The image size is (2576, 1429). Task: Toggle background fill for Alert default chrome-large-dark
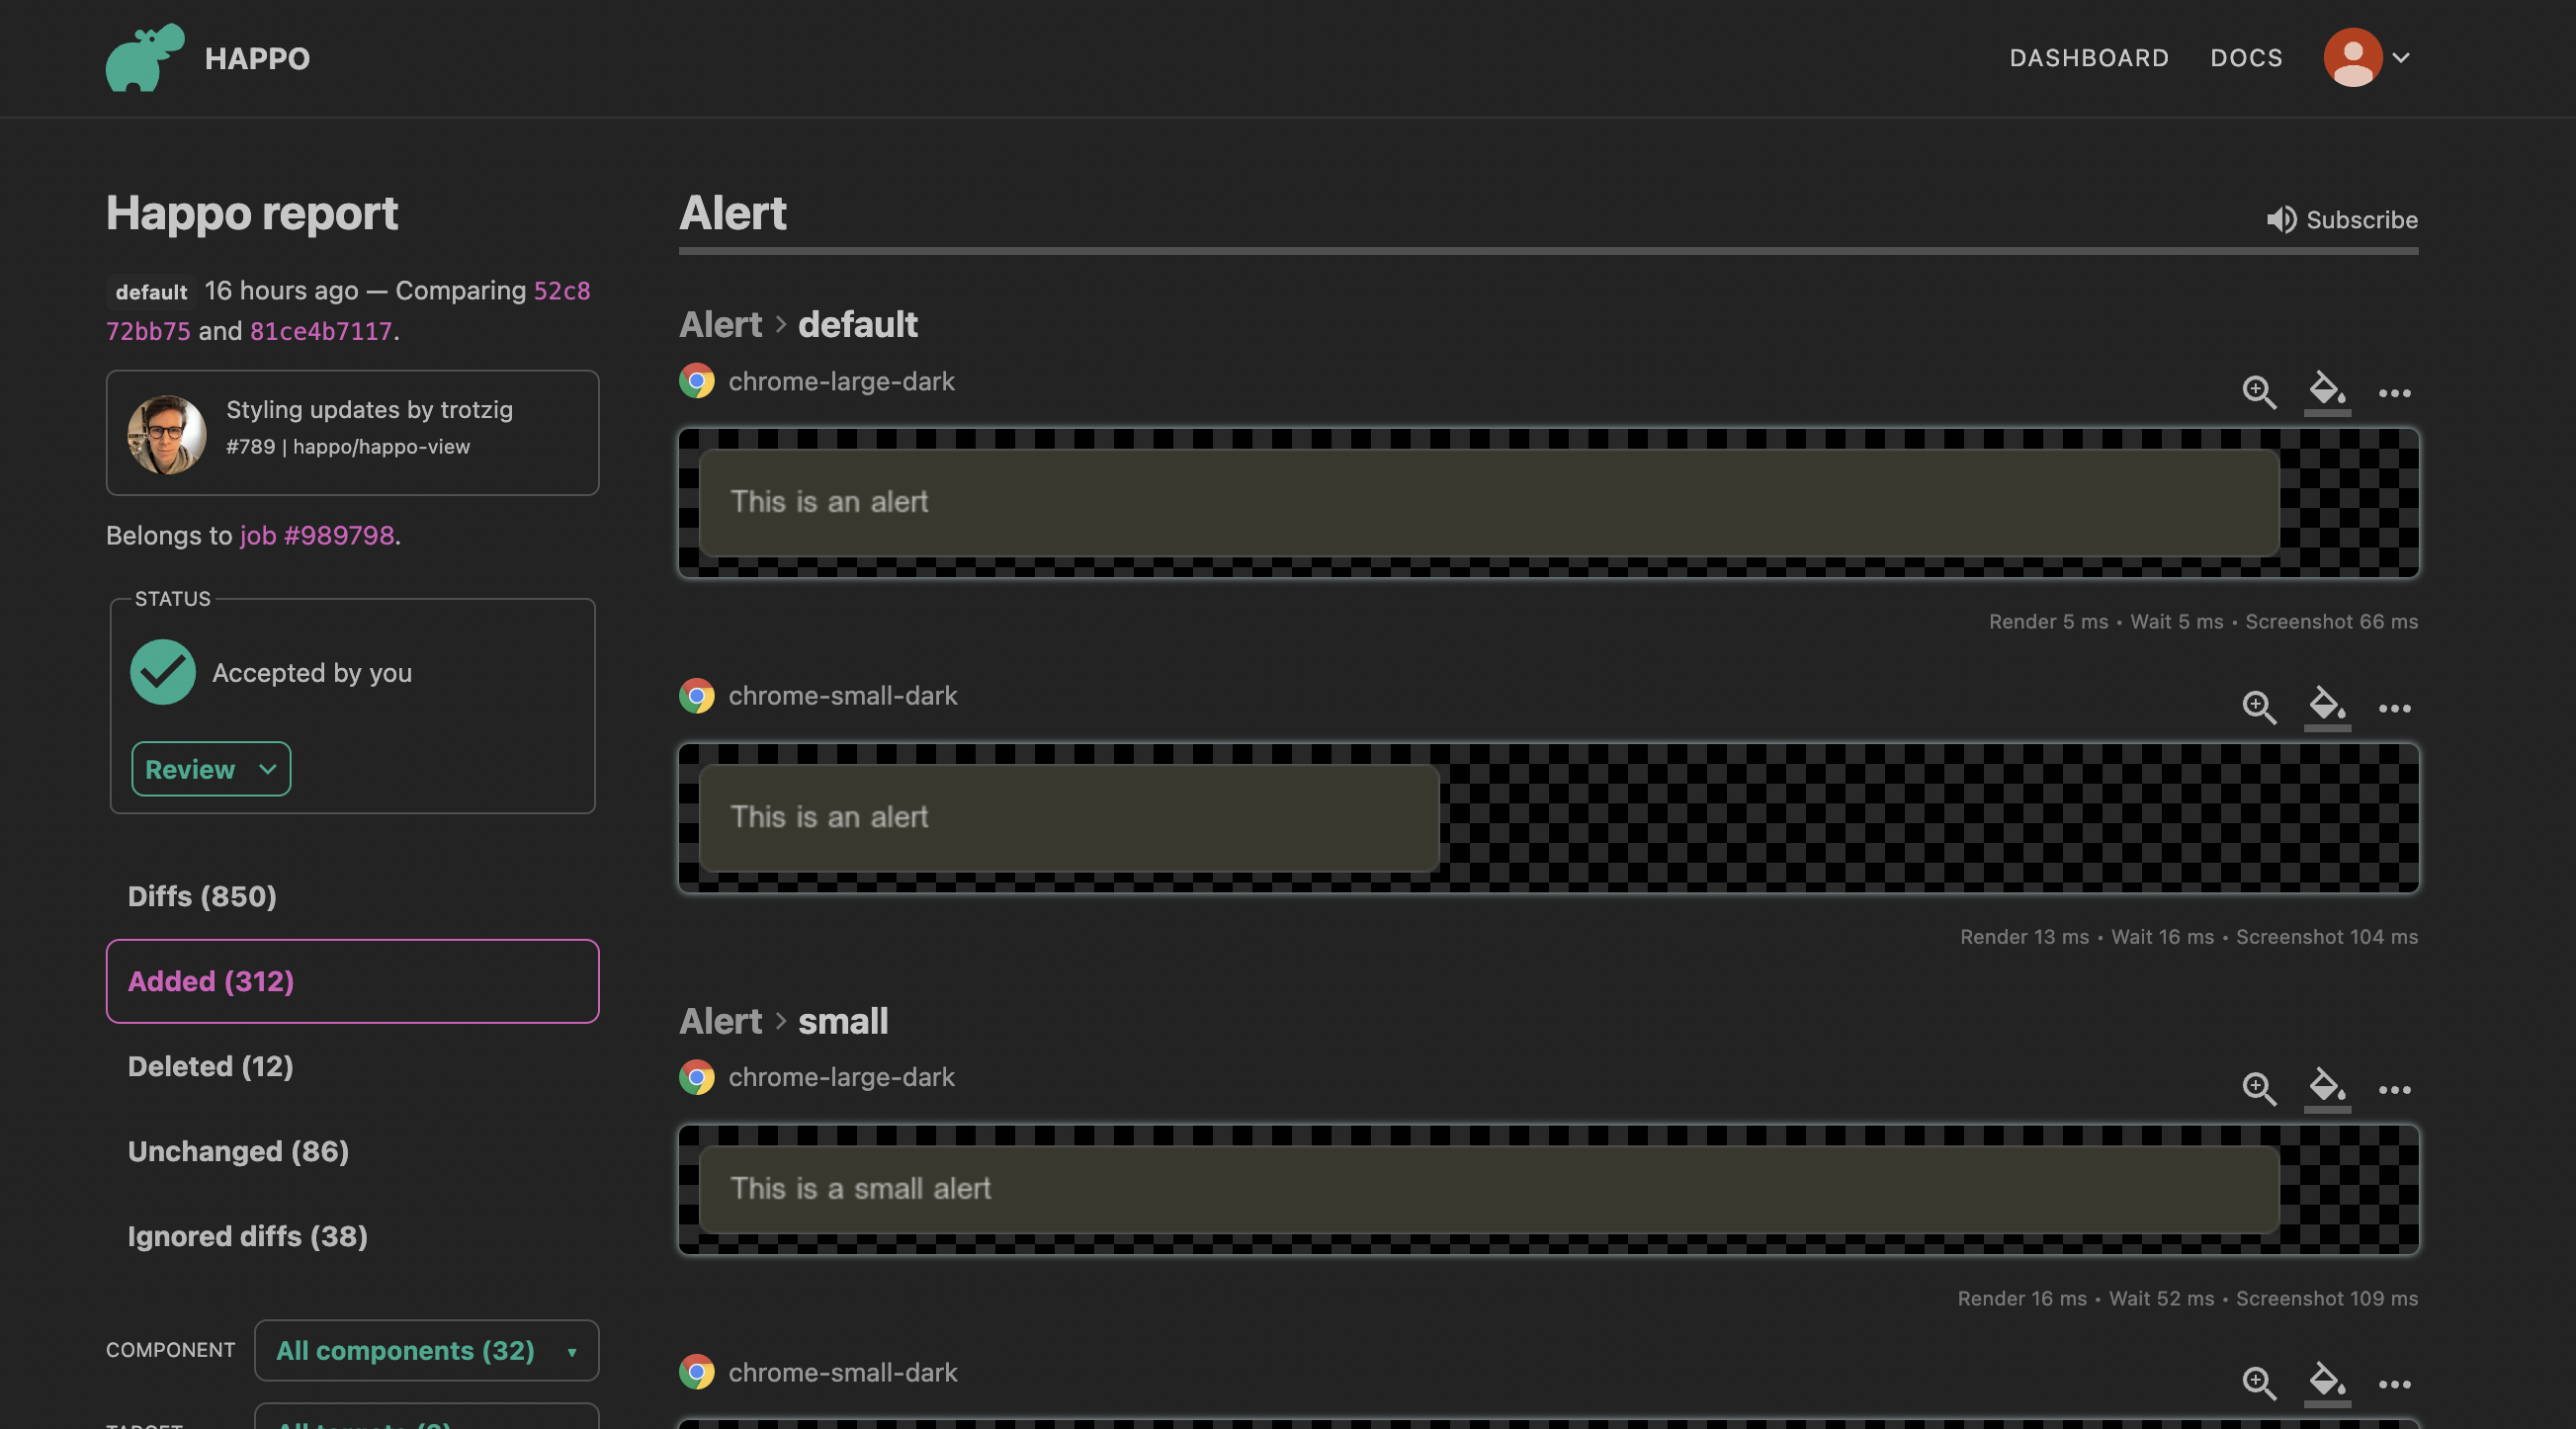[x=2326, y=390]
